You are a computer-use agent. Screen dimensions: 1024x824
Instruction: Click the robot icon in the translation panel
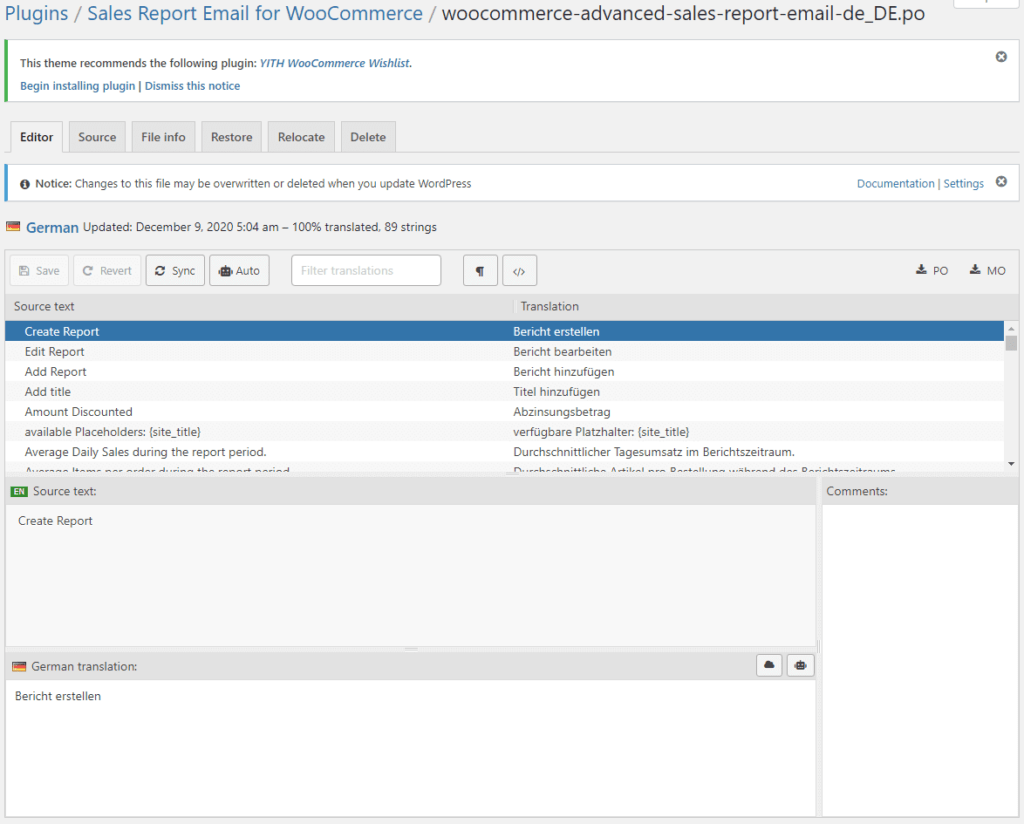click(799, 665)
